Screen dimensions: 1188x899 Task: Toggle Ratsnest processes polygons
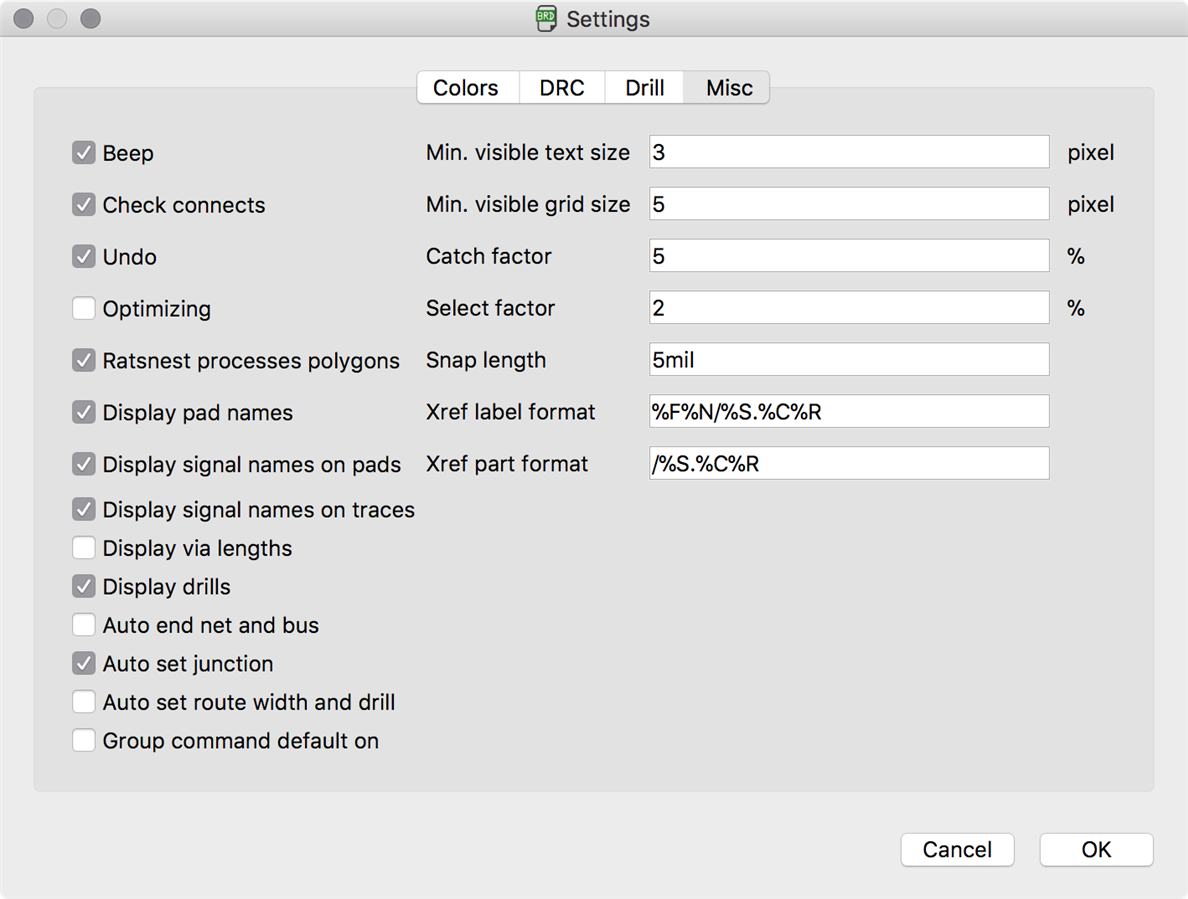(x=84, y=361)
